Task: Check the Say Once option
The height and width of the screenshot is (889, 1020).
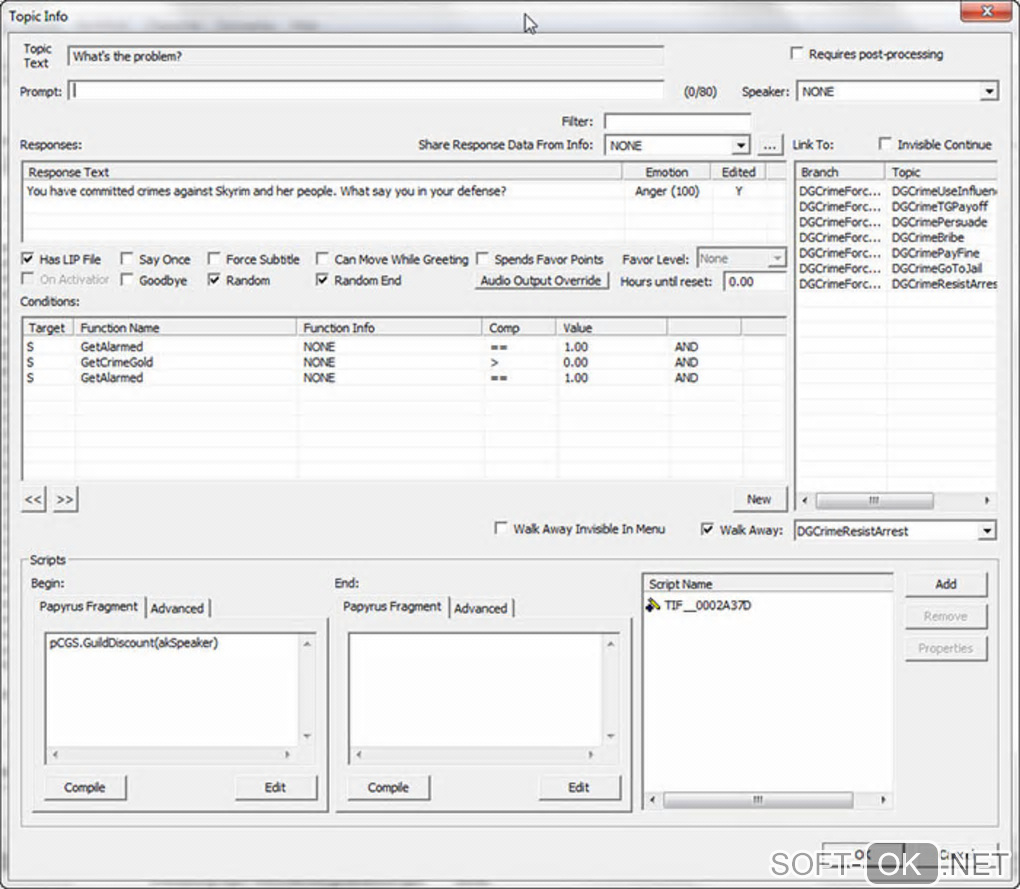Action: point(127,259)
